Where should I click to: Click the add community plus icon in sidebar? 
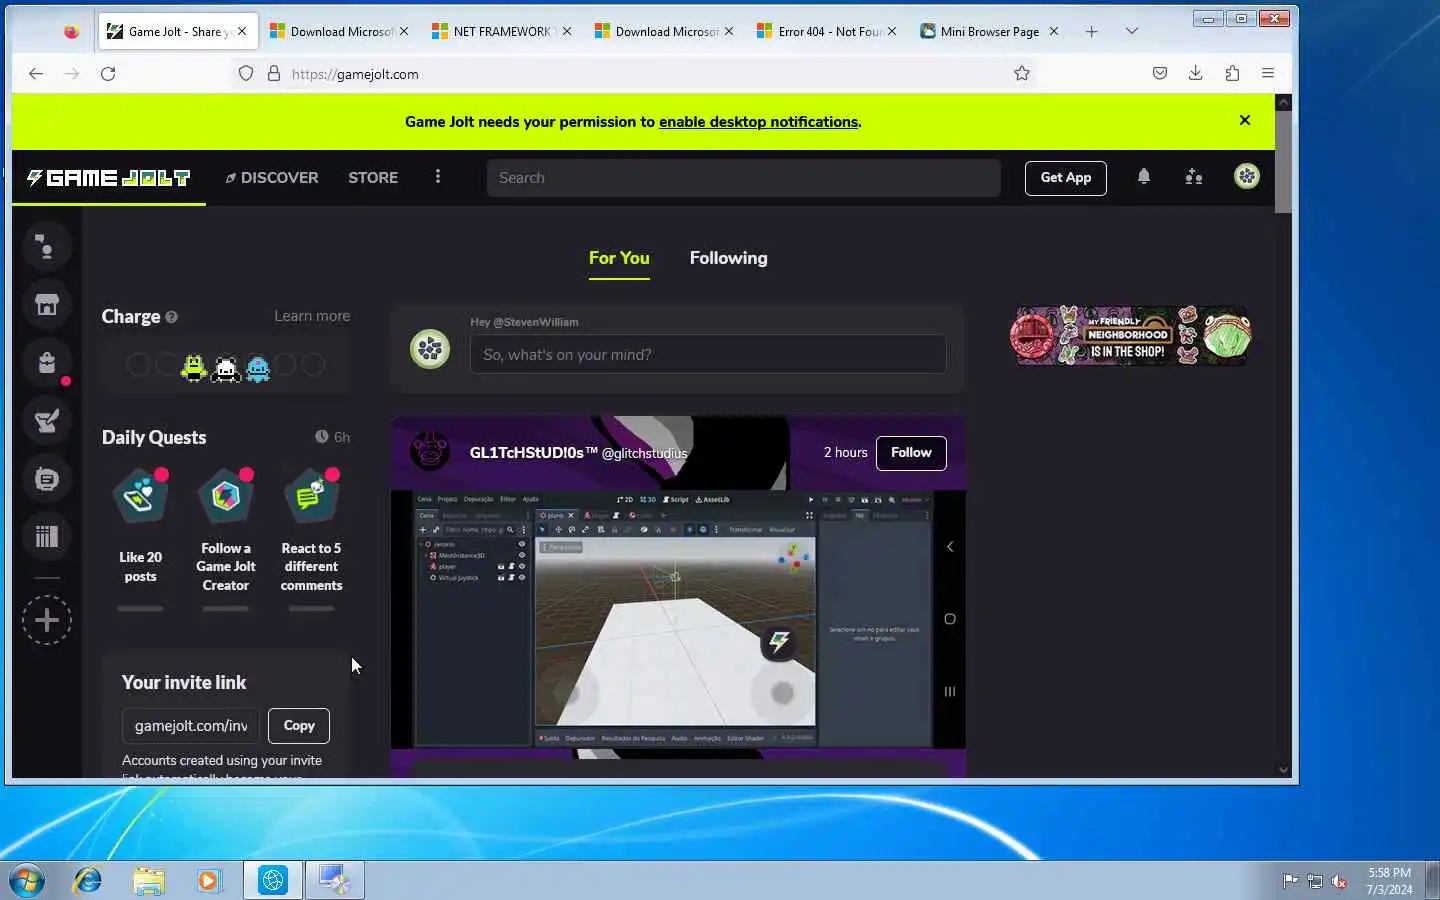47,620
